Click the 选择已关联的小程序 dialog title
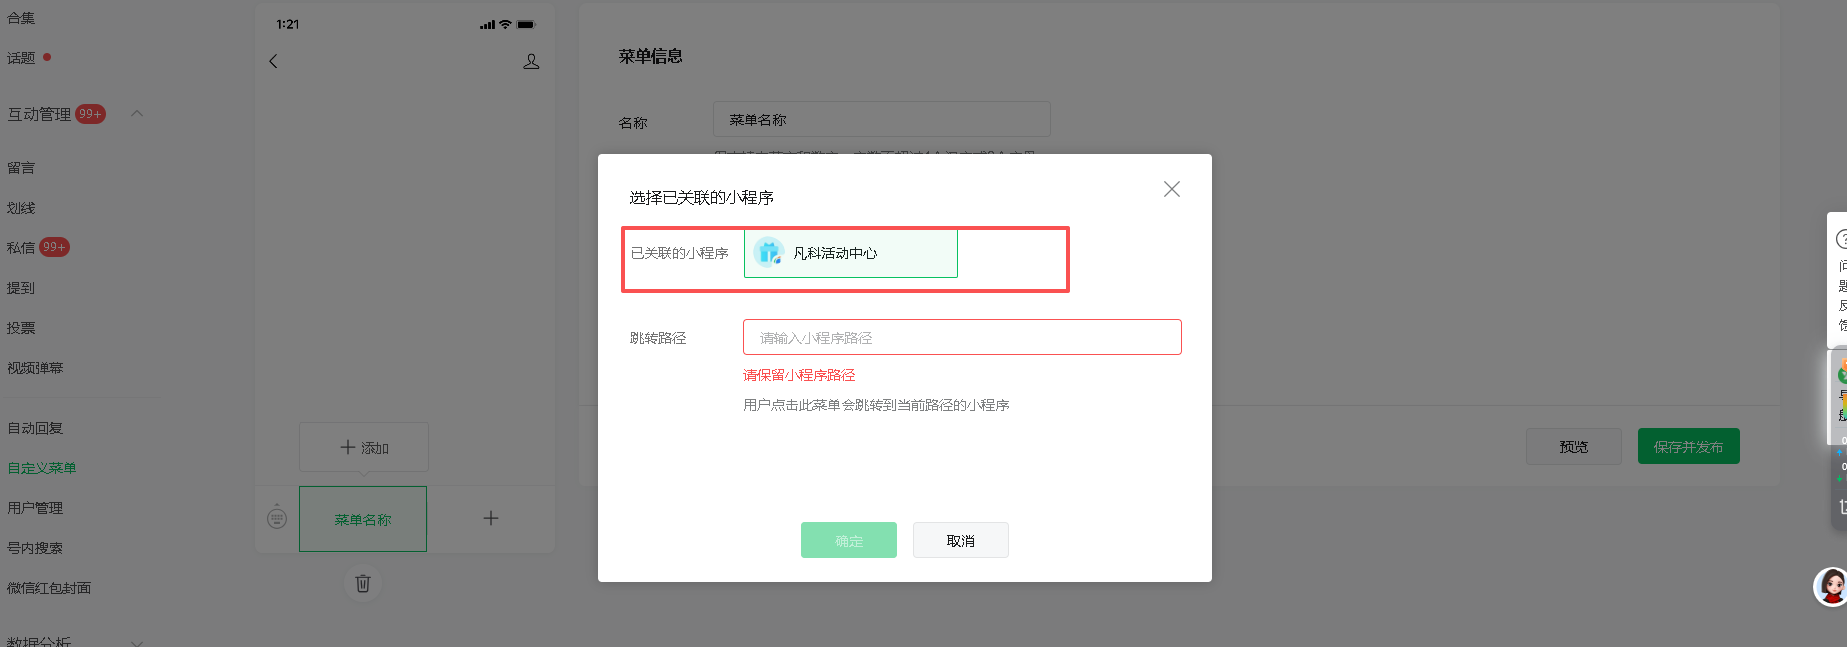This screenshot has height=647, width=1847. (701, 197)
